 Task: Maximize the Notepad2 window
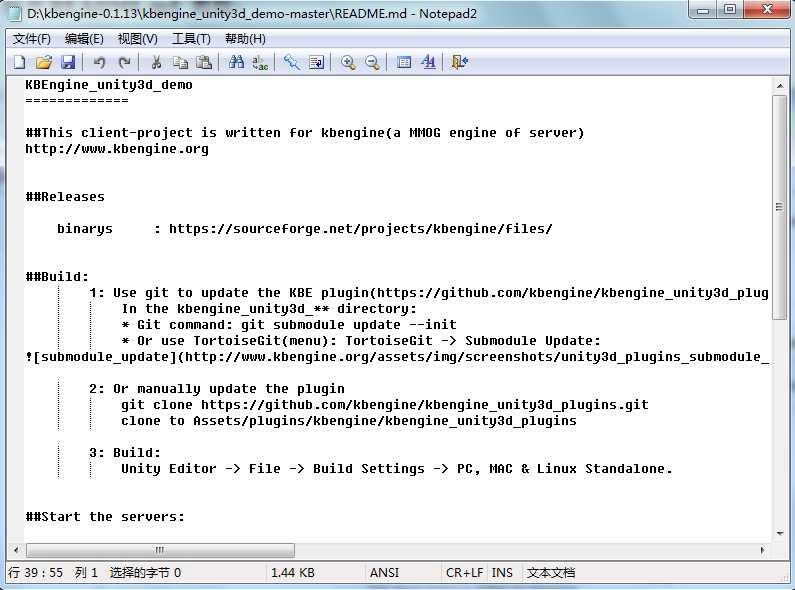(730, 10)
